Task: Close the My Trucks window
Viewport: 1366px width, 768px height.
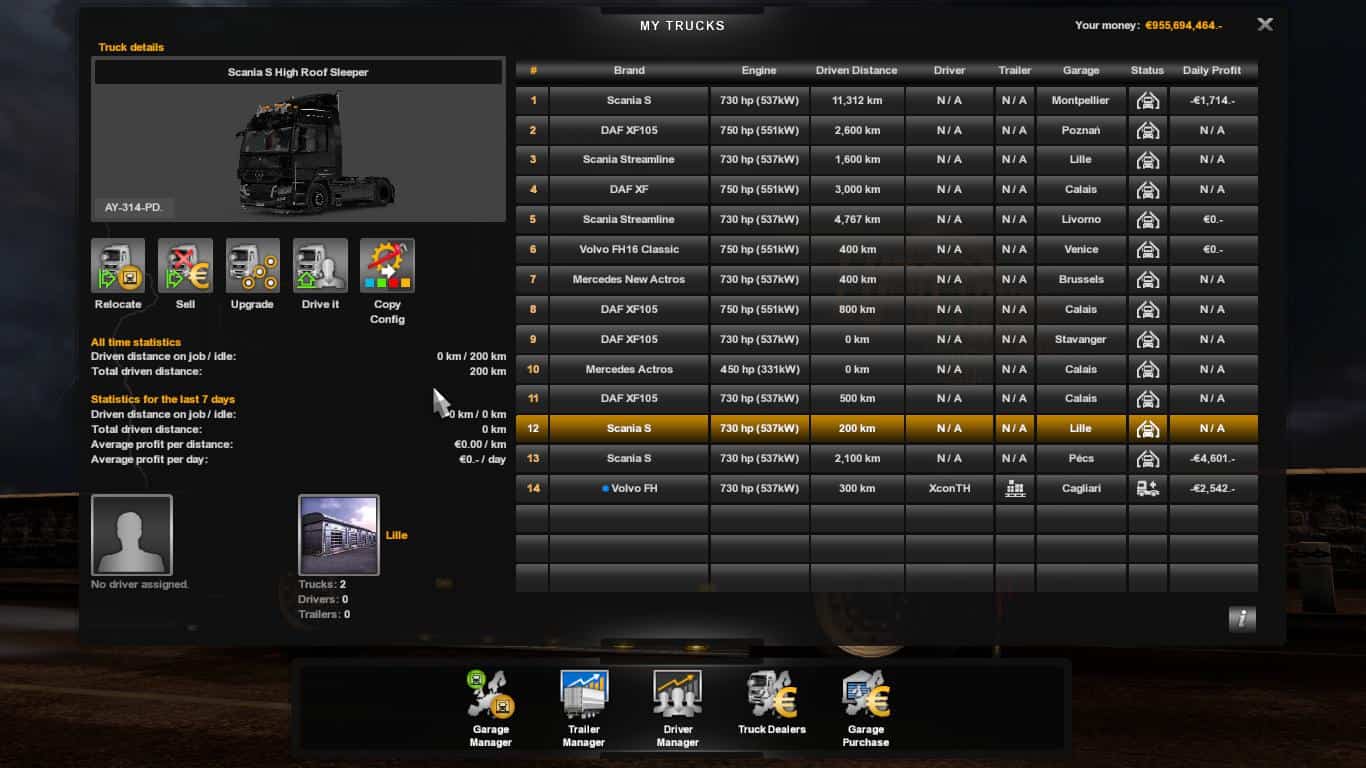Action: pyautogui.click(x=1265, y=25)
